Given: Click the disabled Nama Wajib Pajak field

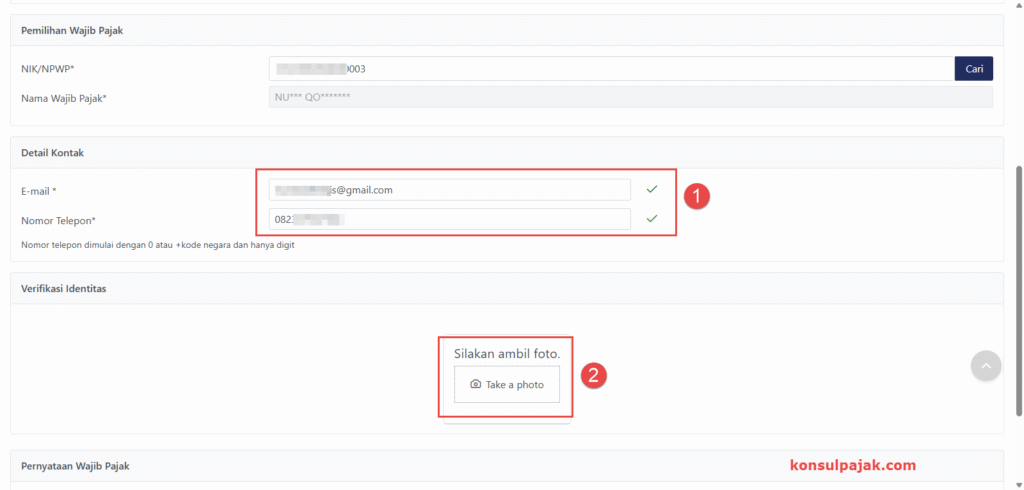Looking at the screenshot, I should click(630, 97).
